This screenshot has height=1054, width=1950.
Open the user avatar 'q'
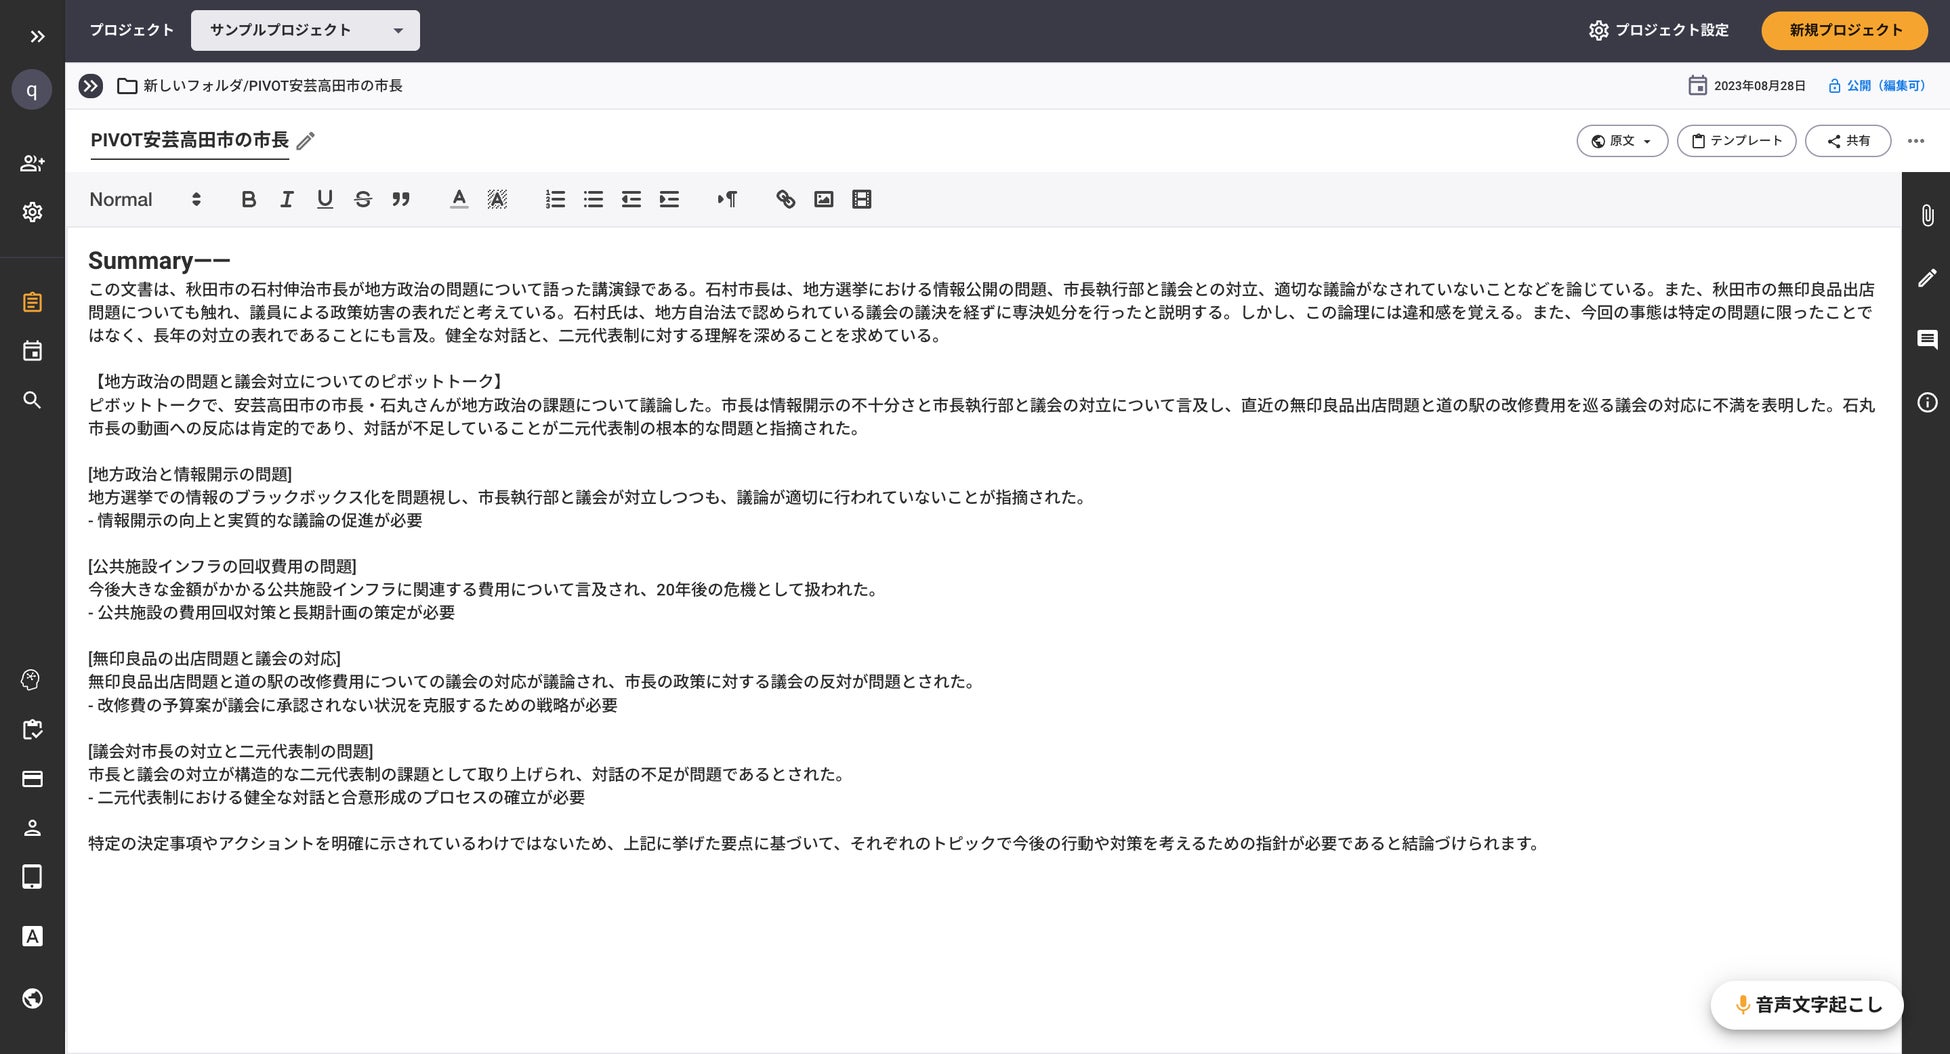[32, 90]
